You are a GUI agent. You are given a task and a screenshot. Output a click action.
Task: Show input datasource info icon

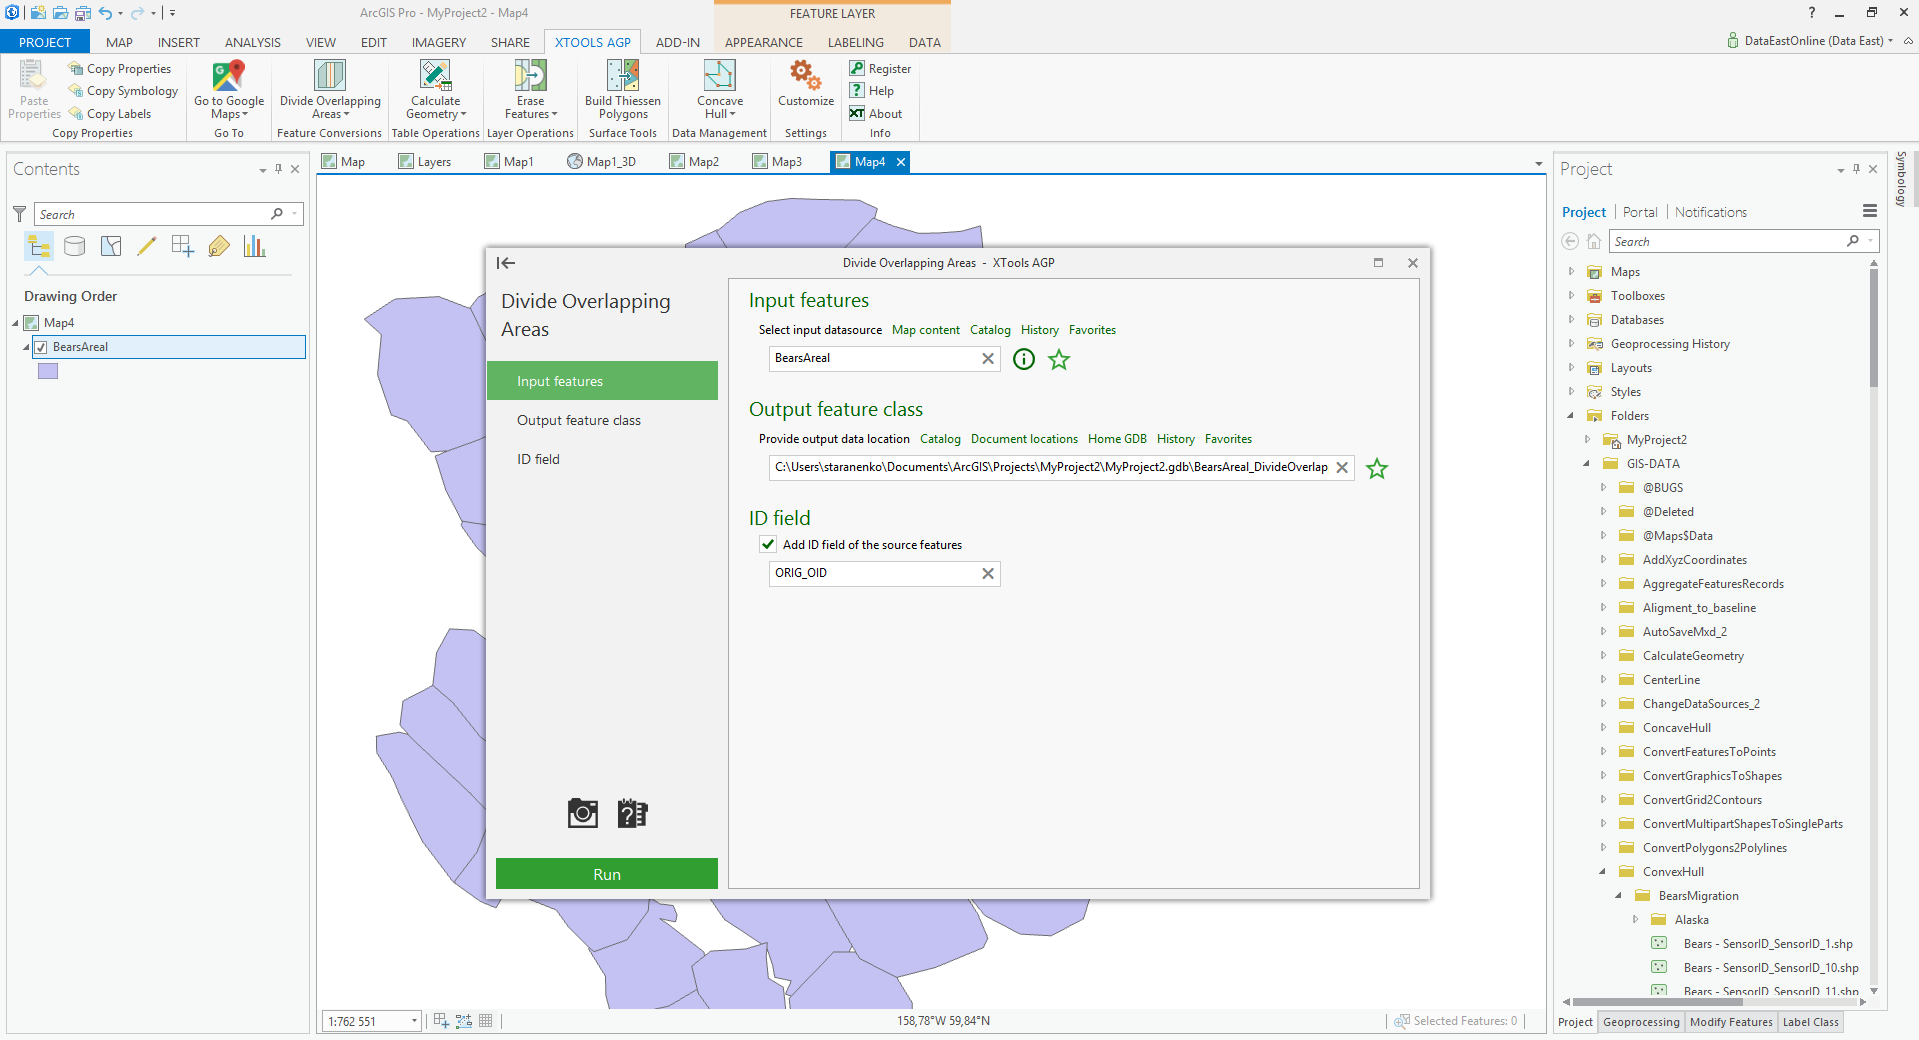point(1024,359)
